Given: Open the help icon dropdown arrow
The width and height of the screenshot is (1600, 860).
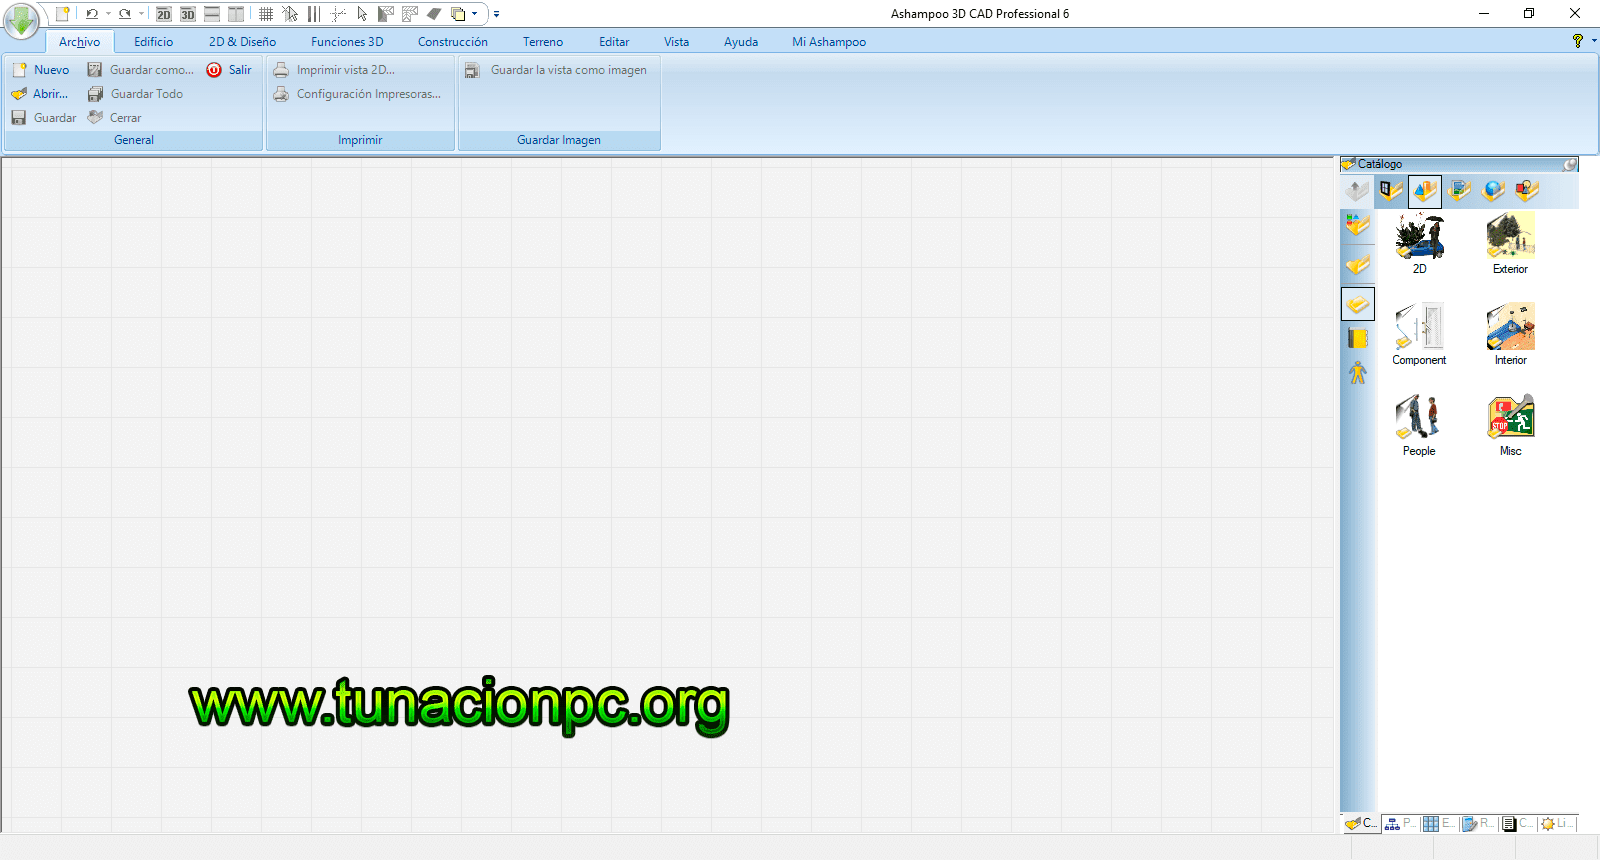Looking at the screenshot, I should coord(1594,41).
